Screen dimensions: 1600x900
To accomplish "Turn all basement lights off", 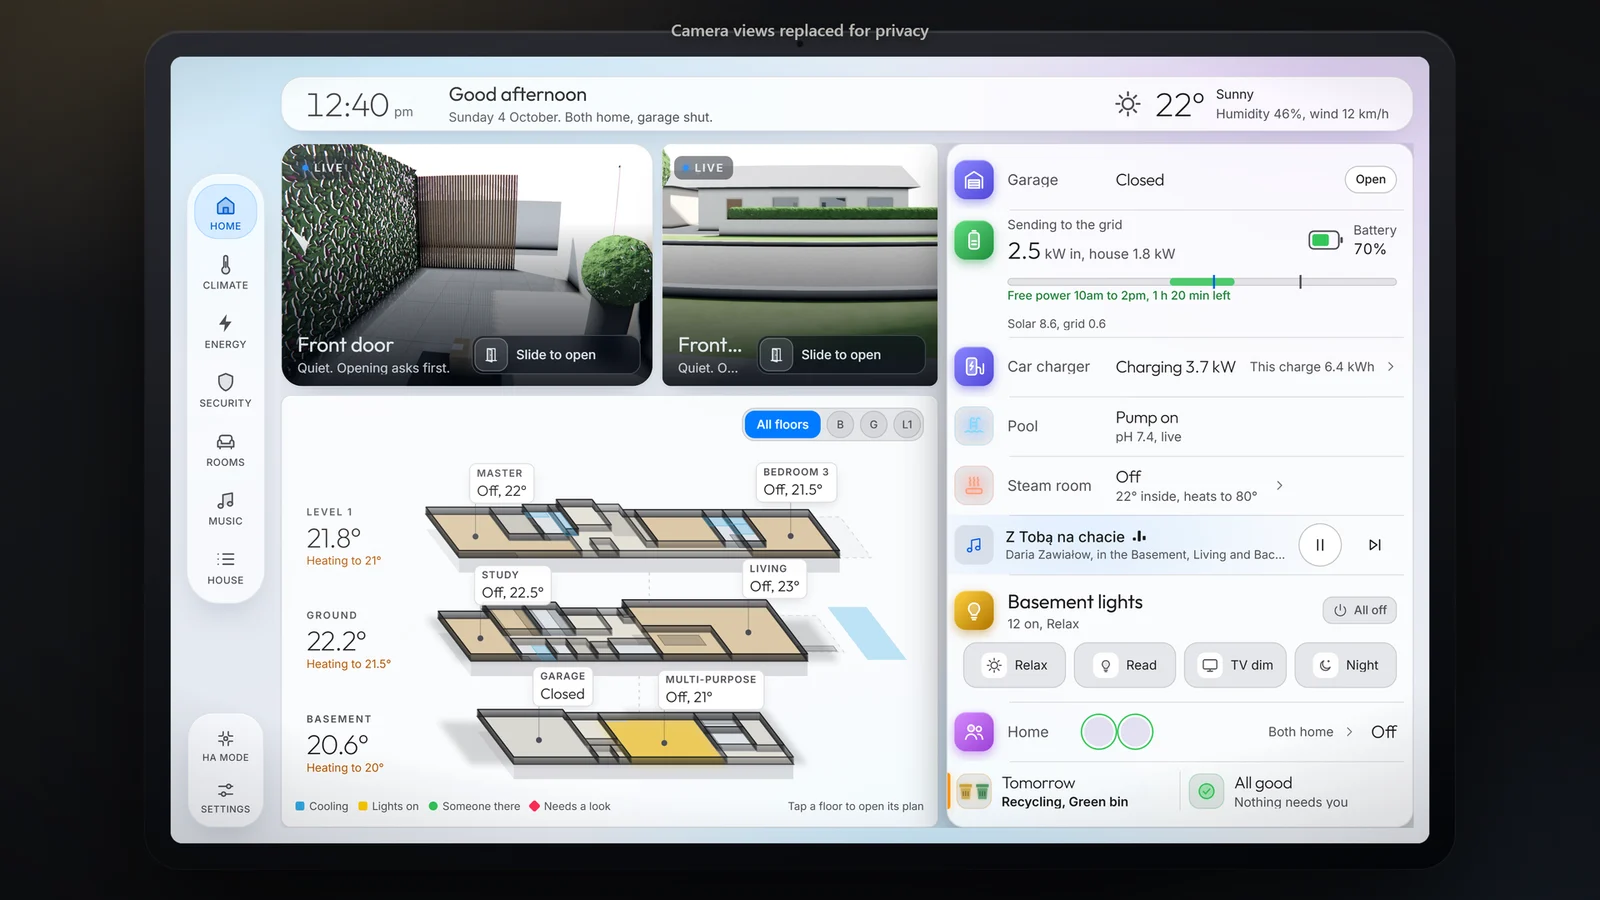I will pyautogui.click(x=1360, y=610).
